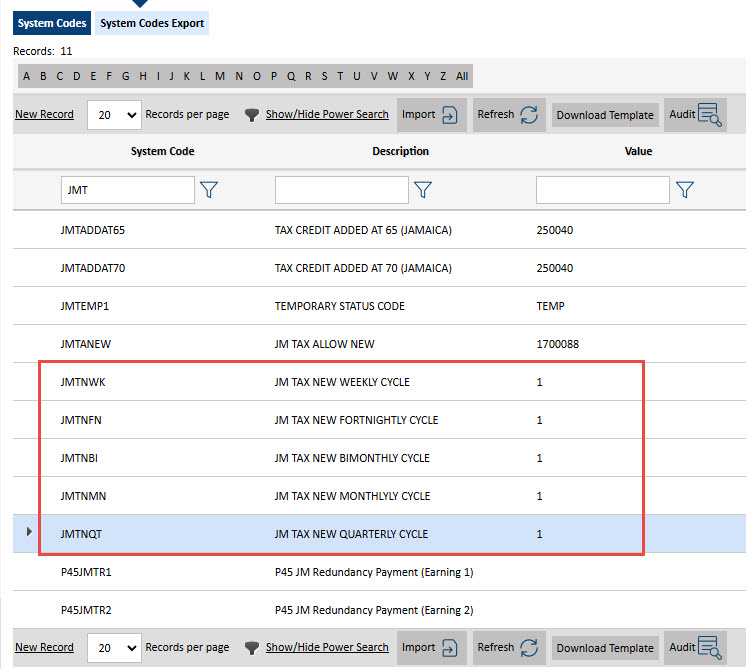Open the bottom records per page dropdown
The width and height of the screenshot is (749, 669).
(115, 648)
